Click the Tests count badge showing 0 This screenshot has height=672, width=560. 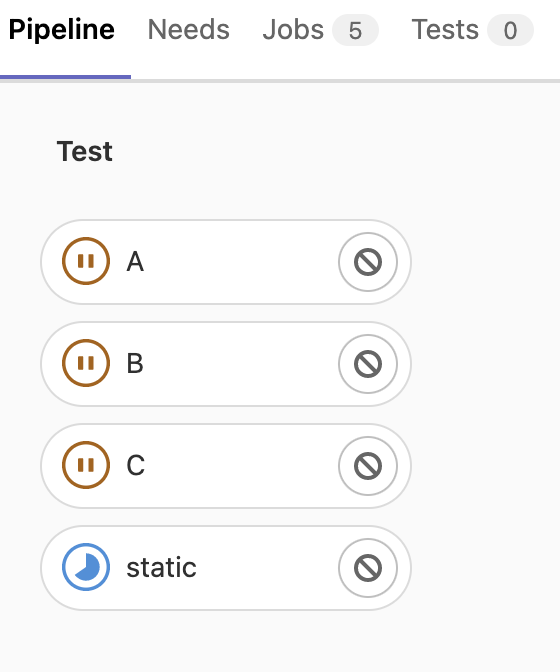point(510,30)
